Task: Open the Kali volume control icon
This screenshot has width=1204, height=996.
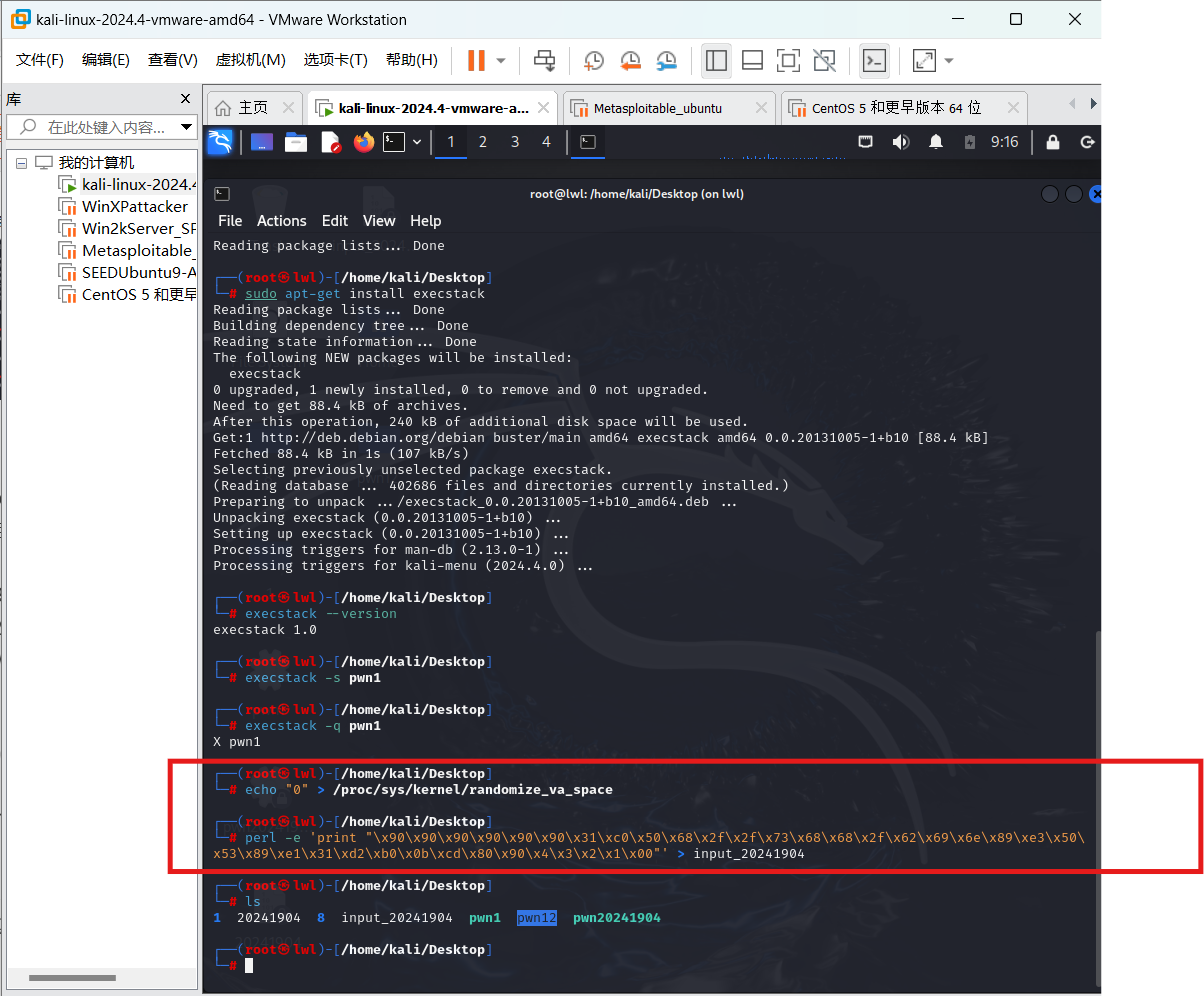Action: point(900,142)
